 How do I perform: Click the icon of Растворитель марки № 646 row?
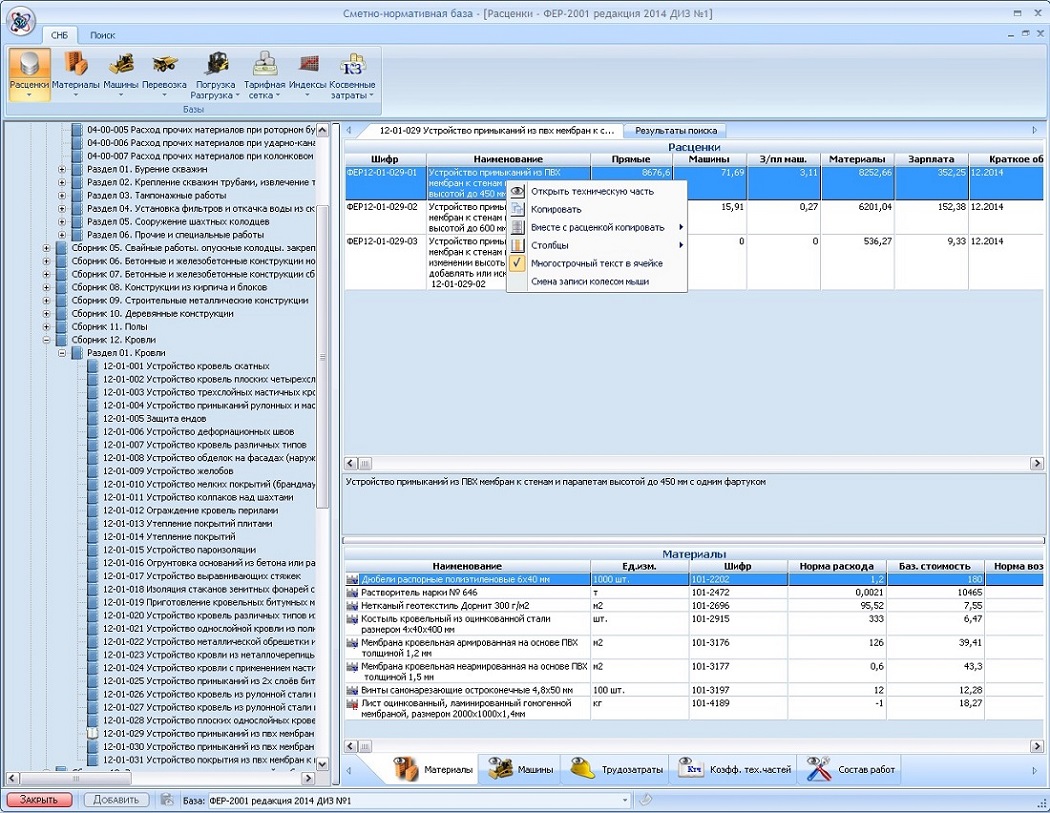pyautogui.click(x=352, y=593)
